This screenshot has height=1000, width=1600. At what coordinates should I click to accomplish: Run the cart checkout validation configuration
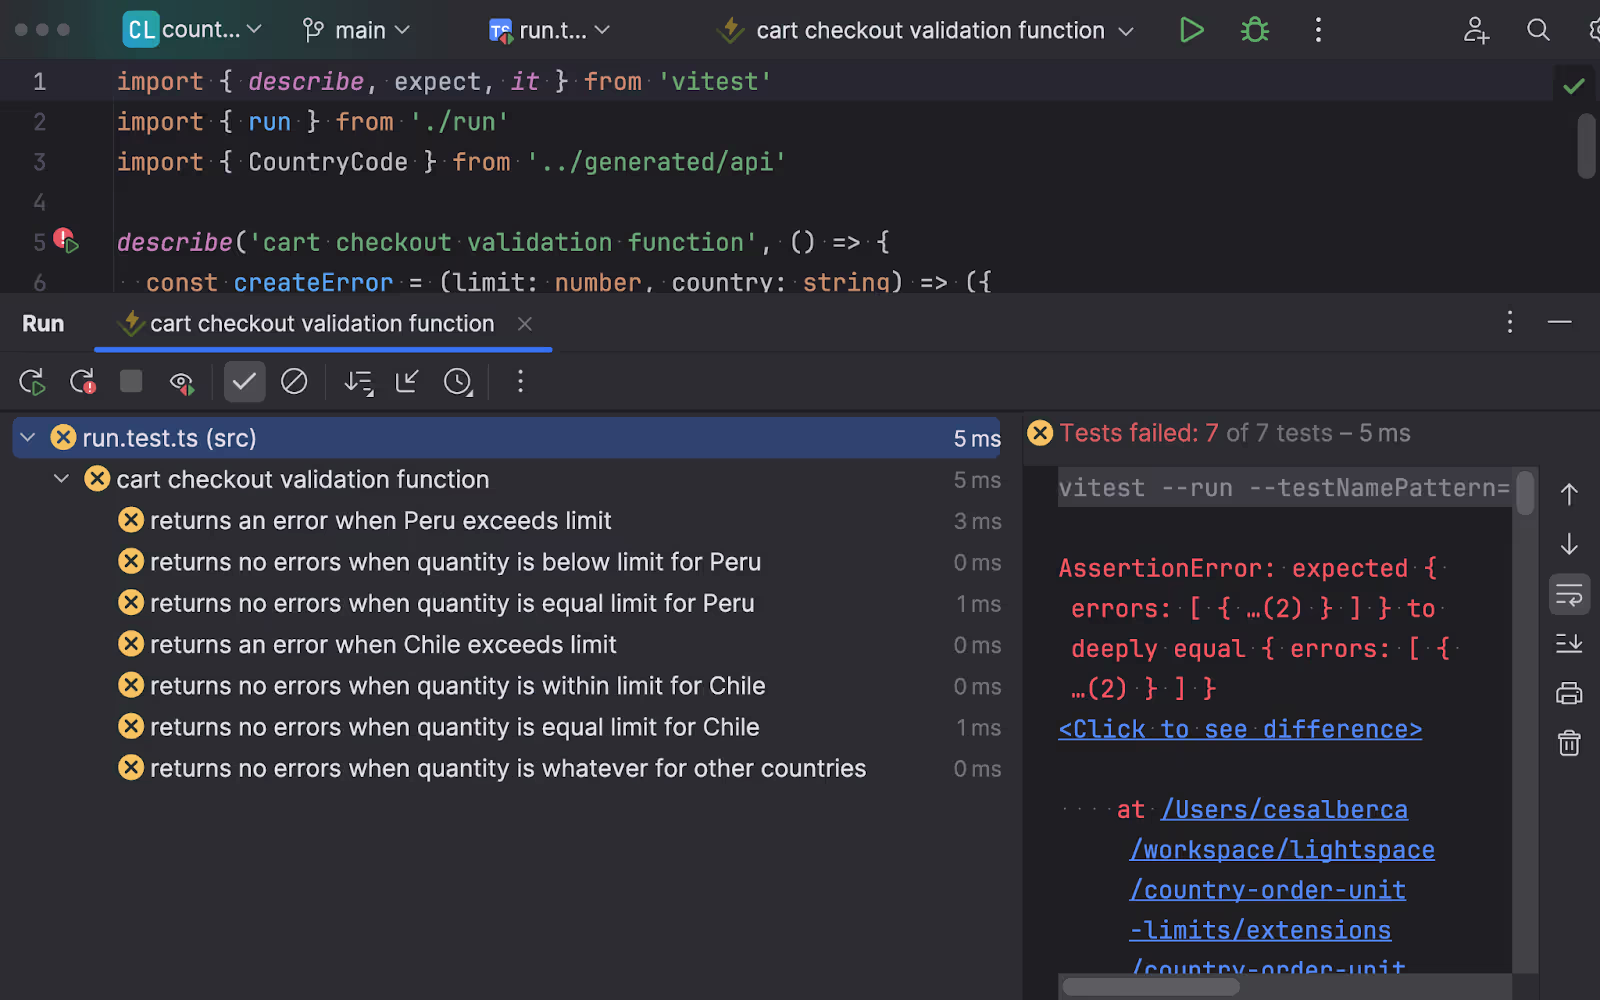point(1191,30)
